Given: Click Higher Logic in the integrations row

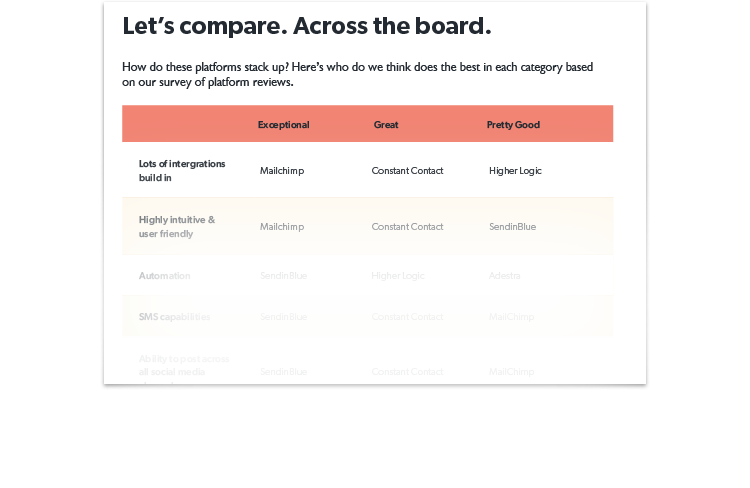Looking at the screenshot, I should [515, 171].
